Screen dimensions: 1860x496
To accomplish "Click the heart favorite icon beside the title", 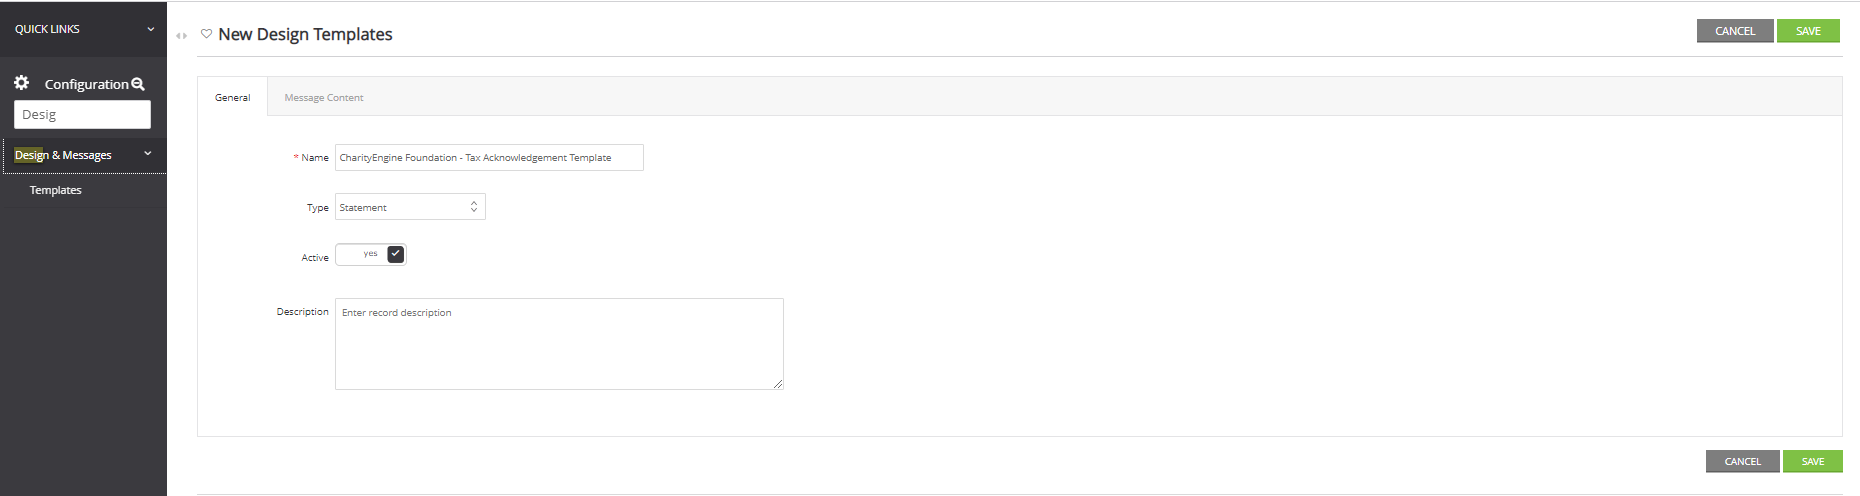I will click(x=206, y=33).
